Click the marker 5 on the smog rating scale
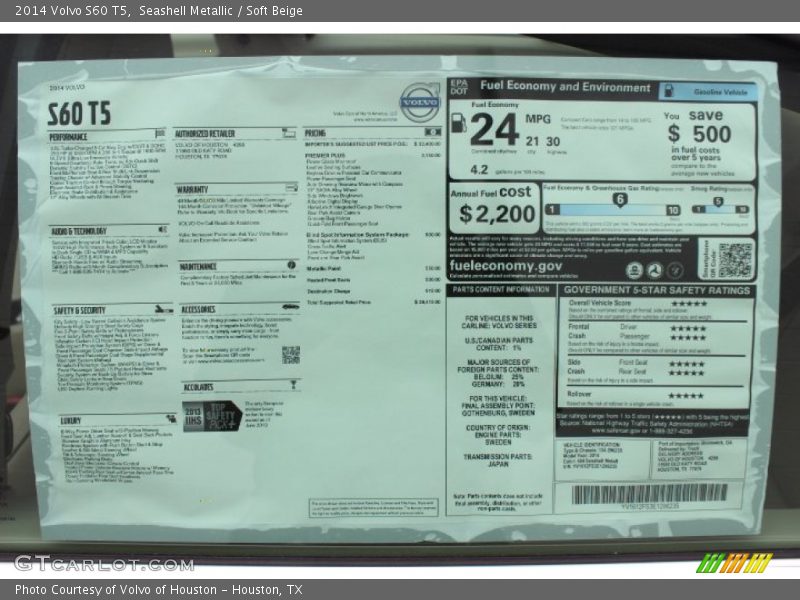The height and width of the screenshot is (600, 800). [x=718, y=202]
